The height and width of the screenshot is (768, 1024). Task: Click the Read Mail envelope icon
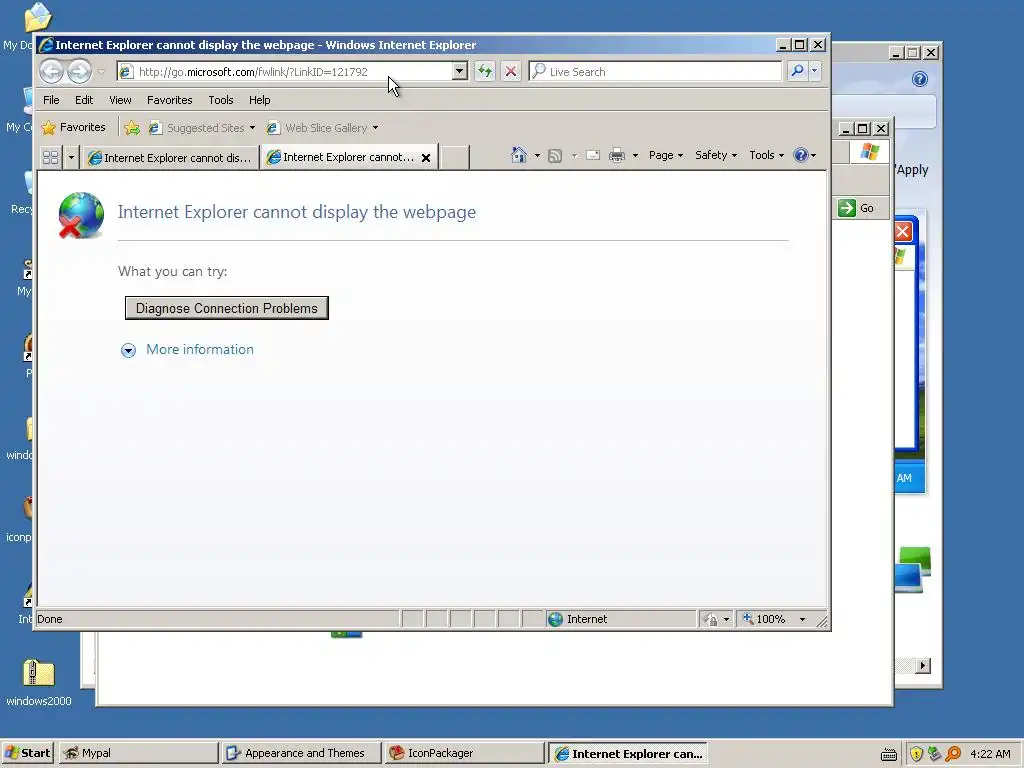click(592, 155)
